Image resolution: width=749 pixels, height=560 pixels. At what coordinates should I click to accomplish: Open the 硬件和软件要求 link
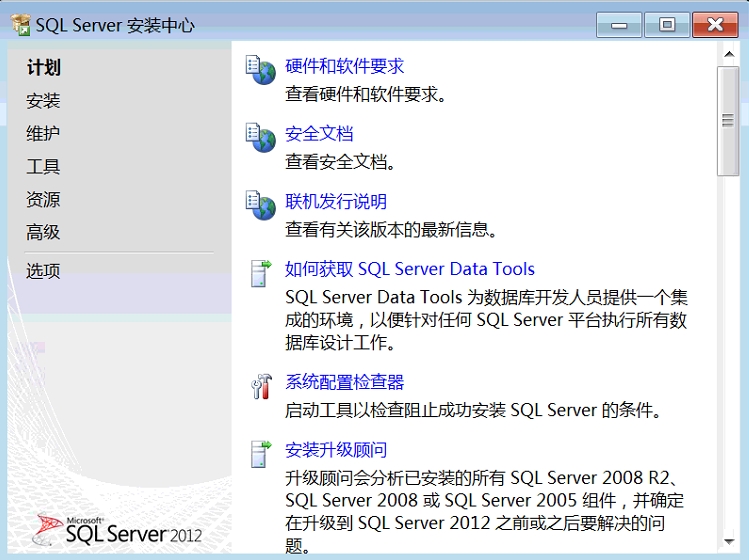coord(344,66)
